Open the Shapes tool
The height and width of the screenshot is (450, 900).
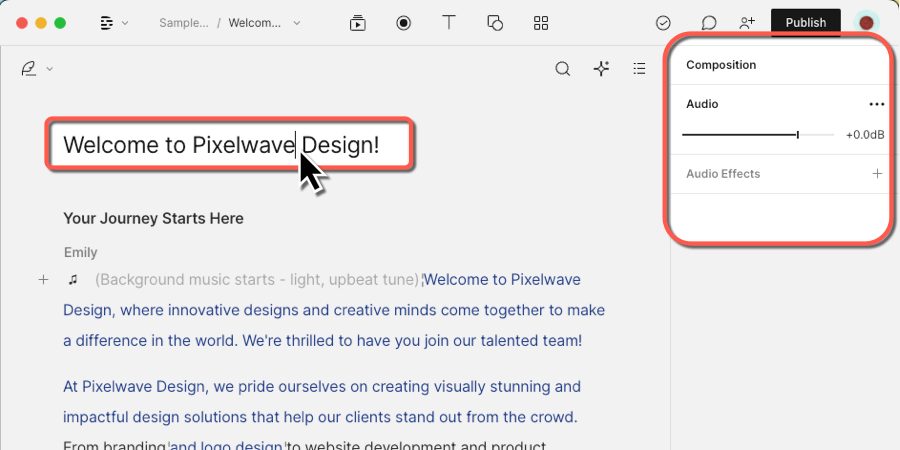(495, 23)
